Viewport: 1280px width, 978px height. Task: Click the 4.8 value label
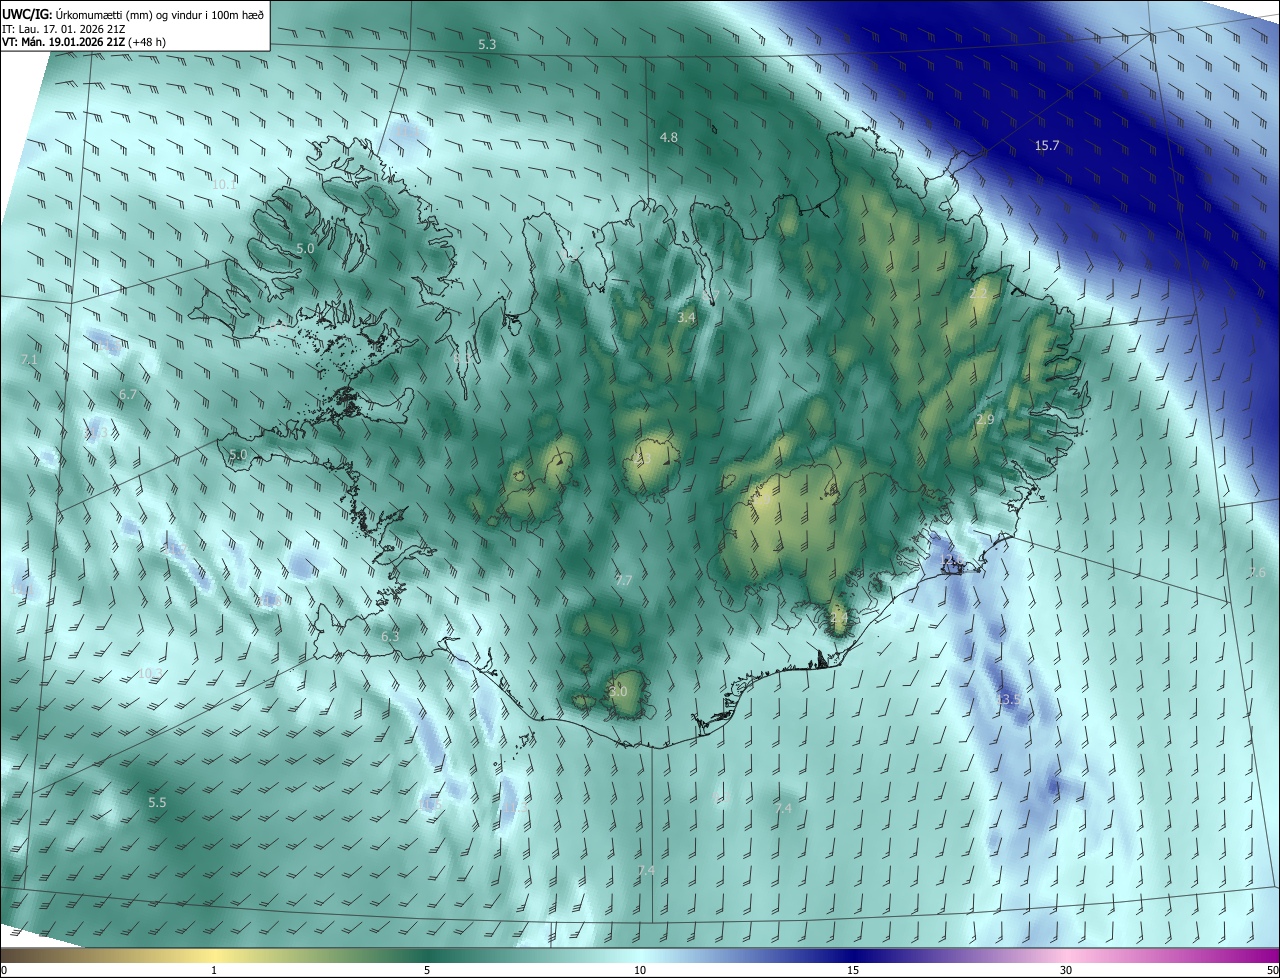point(669,137)
